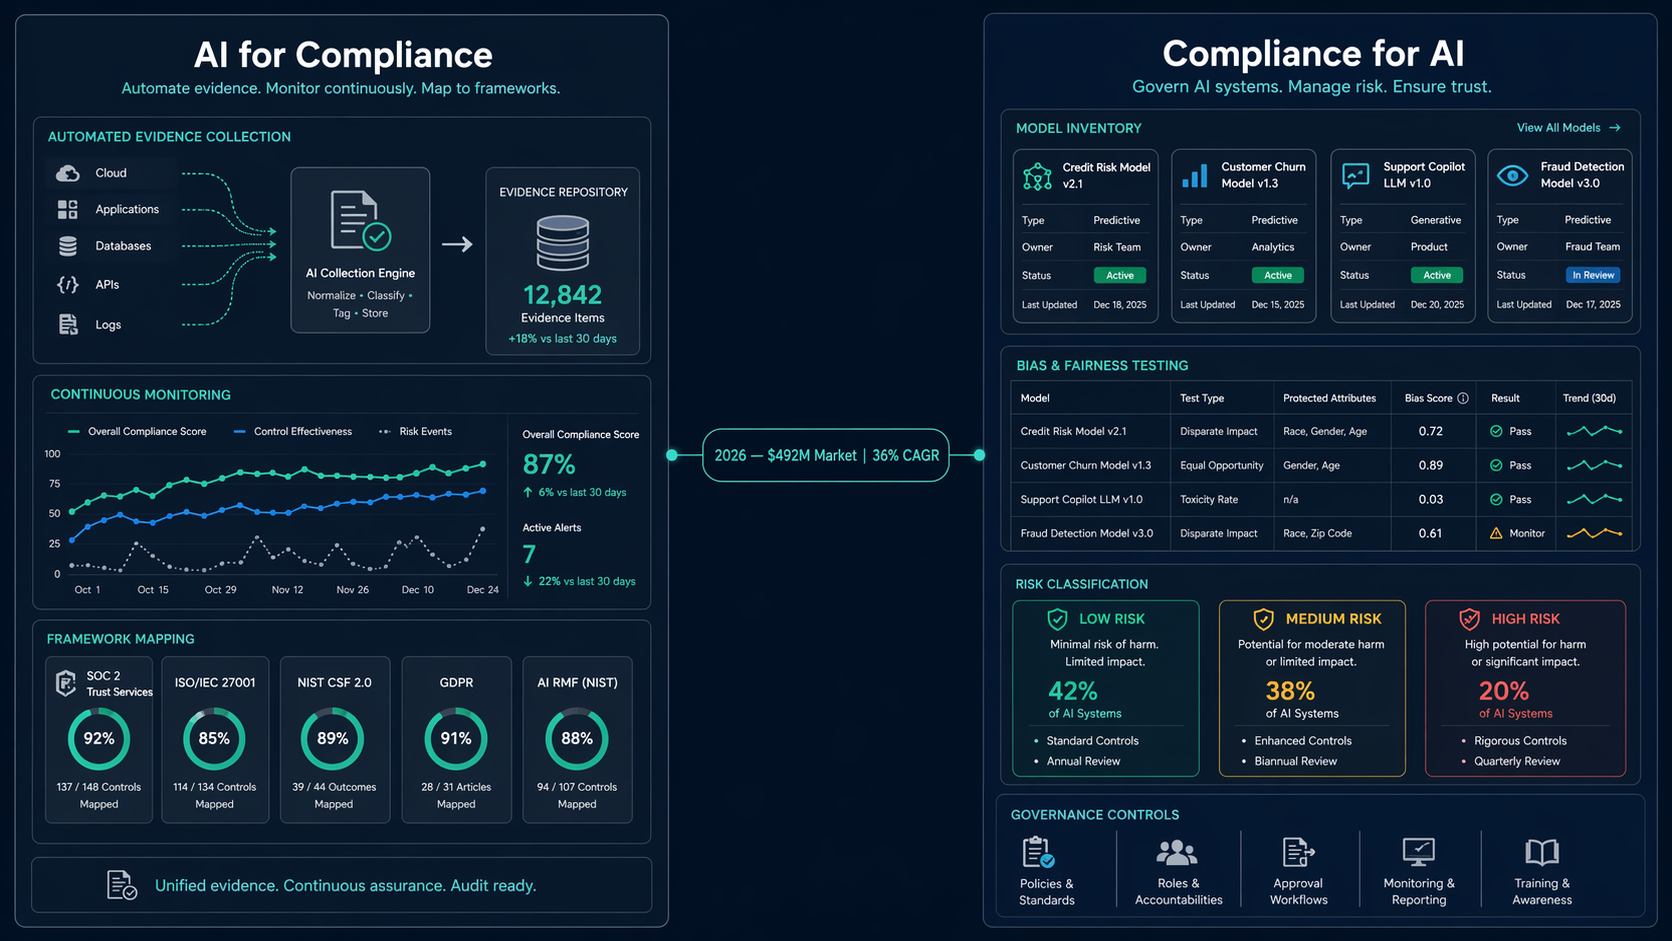Image resolution: width=1672 pixels, height=941 pixels.
Task: Click the Medium Risk shield icon
Action: tap(1264, 619)
